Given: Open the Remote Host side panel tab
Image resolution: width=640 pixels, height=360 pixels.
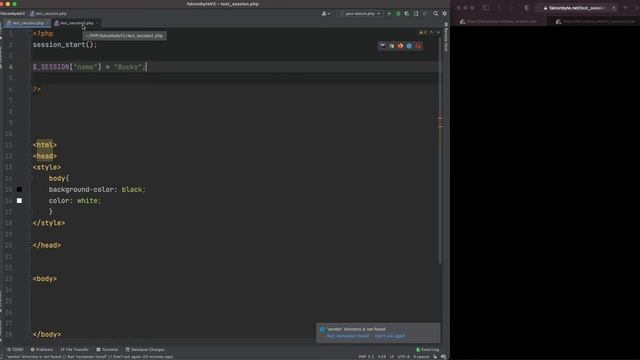Looking at the screenshot, I should (446, 37).
